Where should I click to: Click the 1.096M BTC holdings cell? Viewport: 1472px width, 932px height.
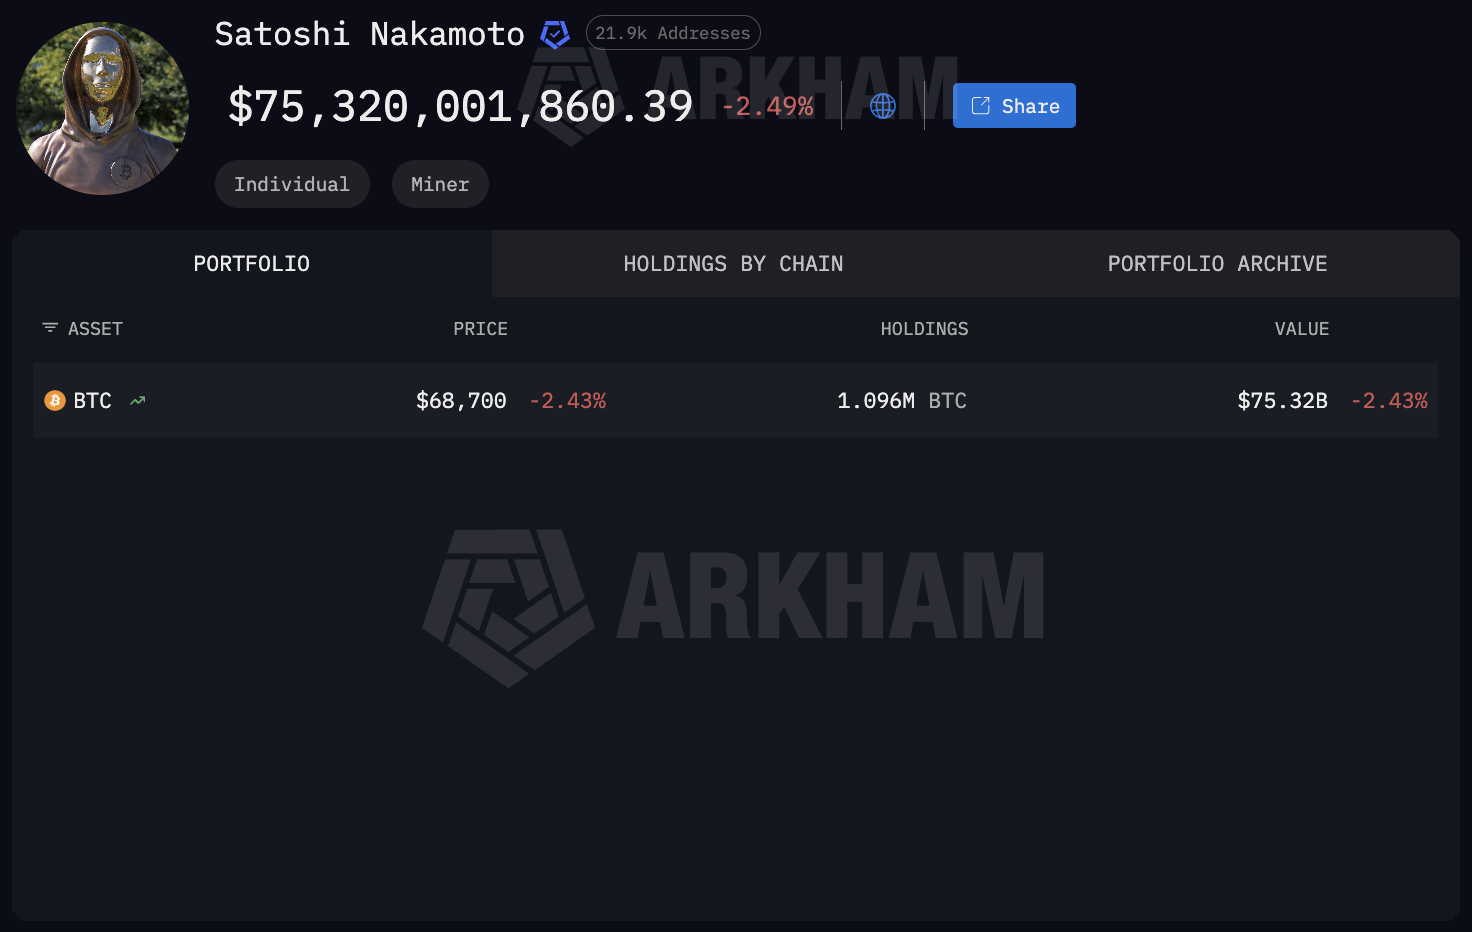pyautogui.click(x=902, y=401)
